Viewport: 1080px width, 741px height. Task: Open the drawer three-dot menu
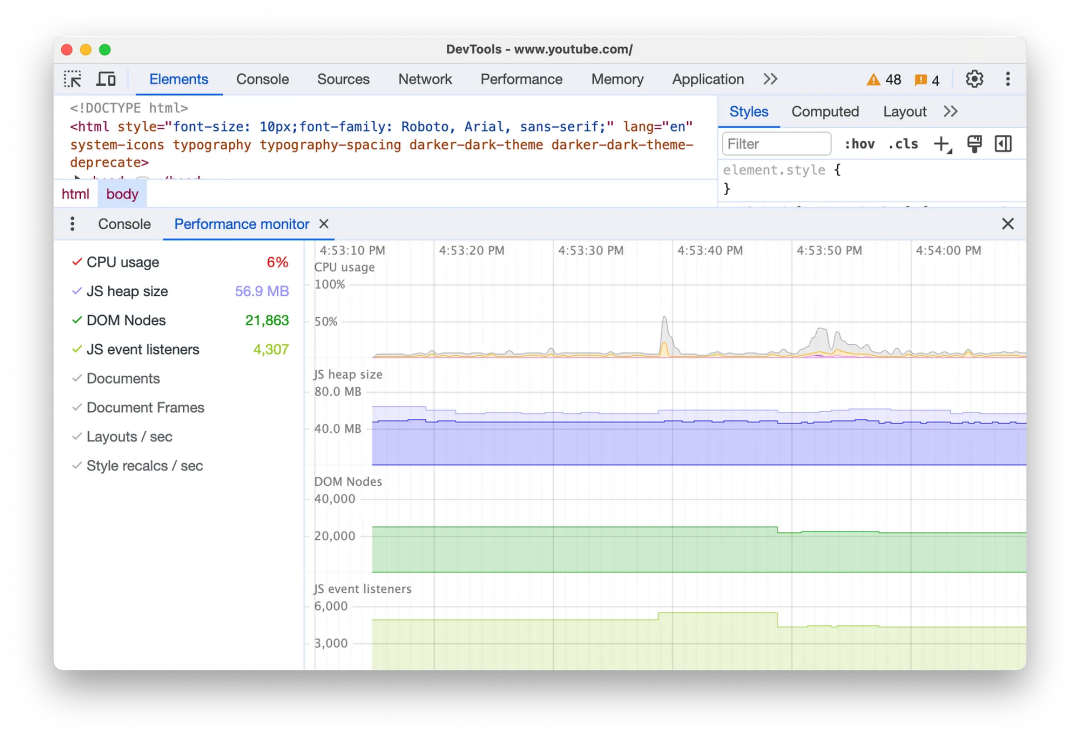point(72,224)
